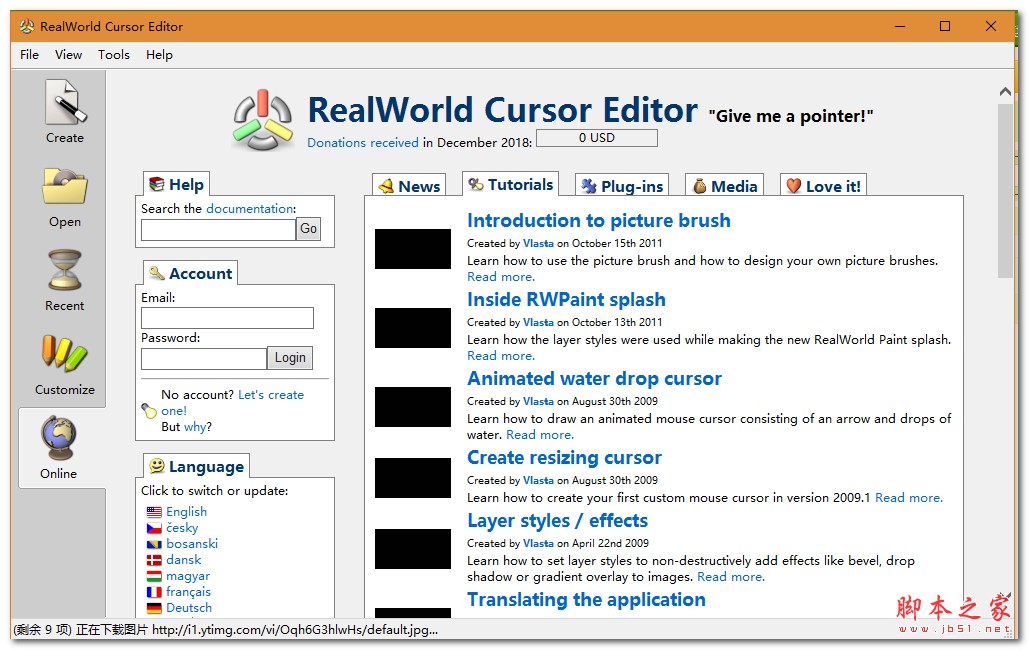Open the Donations received link

(x=363, y=143)
